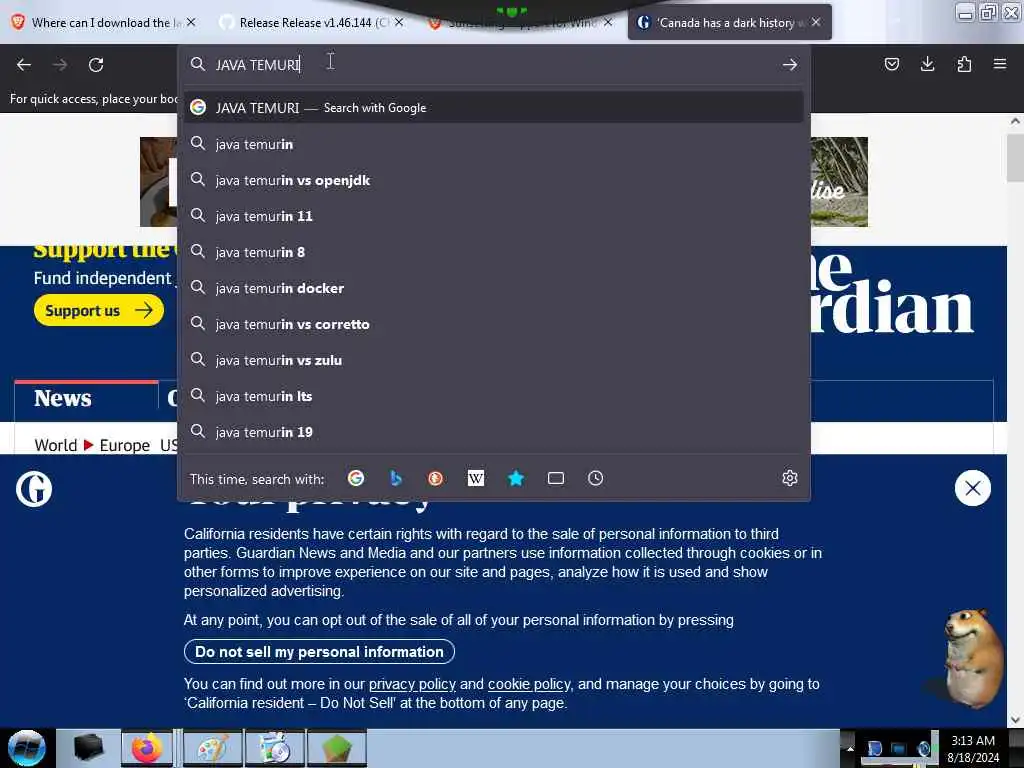Screen dimensions: 1024x768
Task: Click the Guardian G logo in banner
Action: point(34,488)
